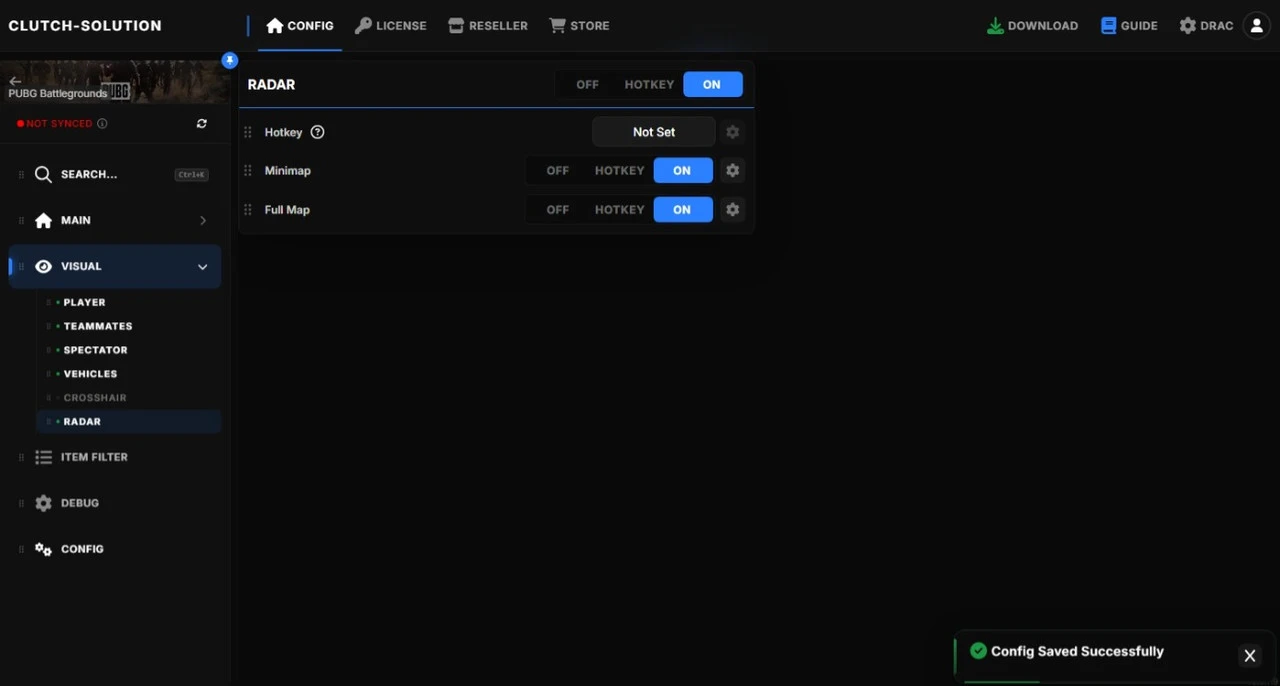Open the STORE tab
The height and width of the screenshot is (686, 1280).
point(579,26)
